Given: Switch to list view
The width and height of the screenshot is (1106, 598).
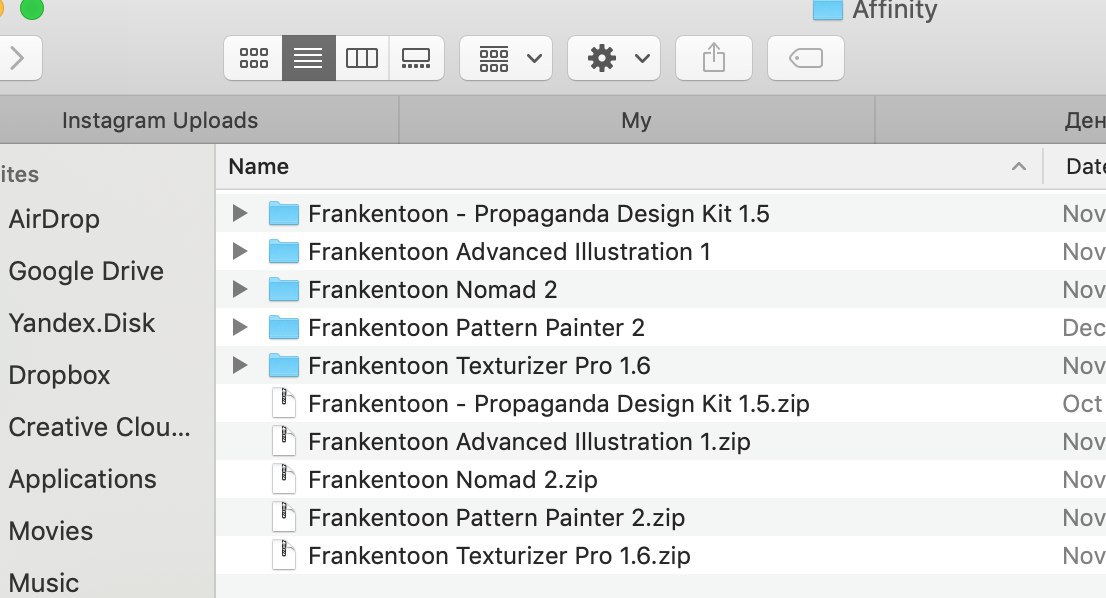Looking at the screenshot, I should tap(308, 58).
